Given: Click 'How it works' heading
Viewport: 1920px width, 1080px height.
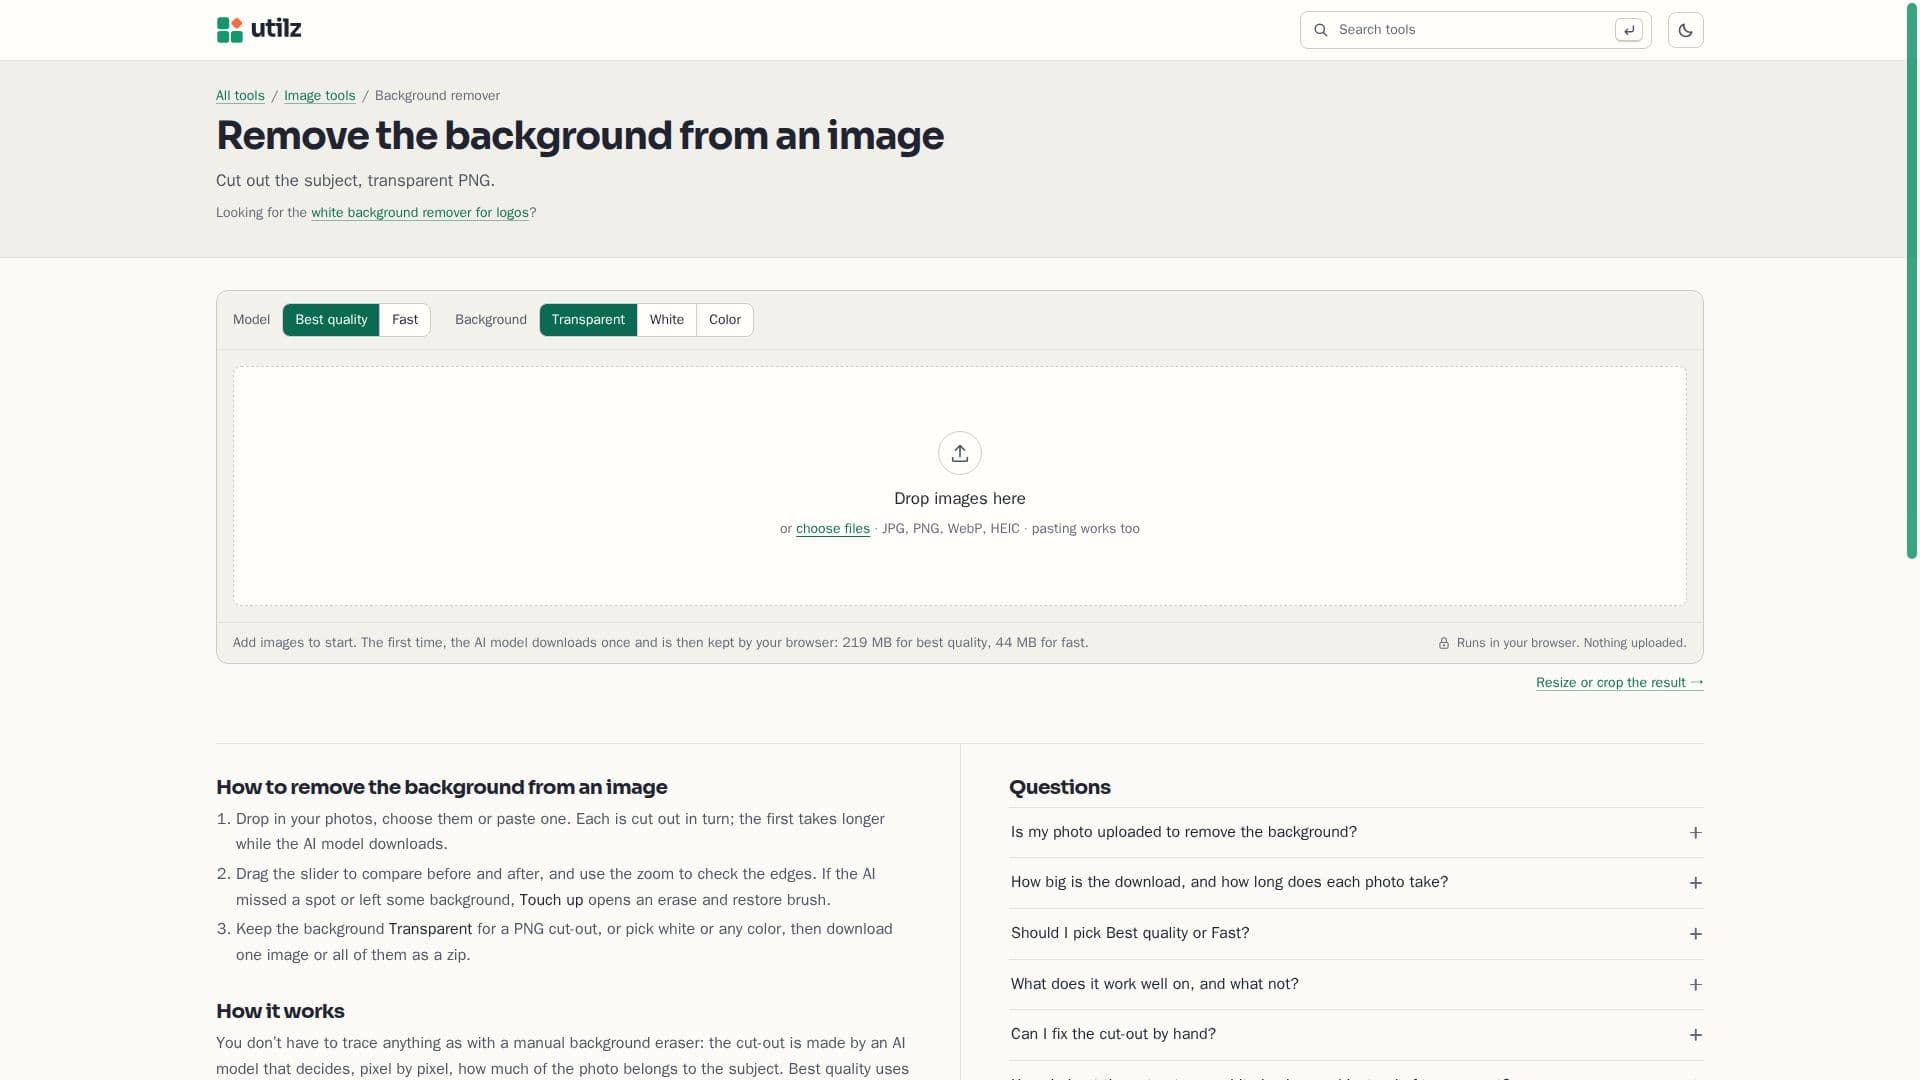Looking at the screenshot, I should [280, 1011].
